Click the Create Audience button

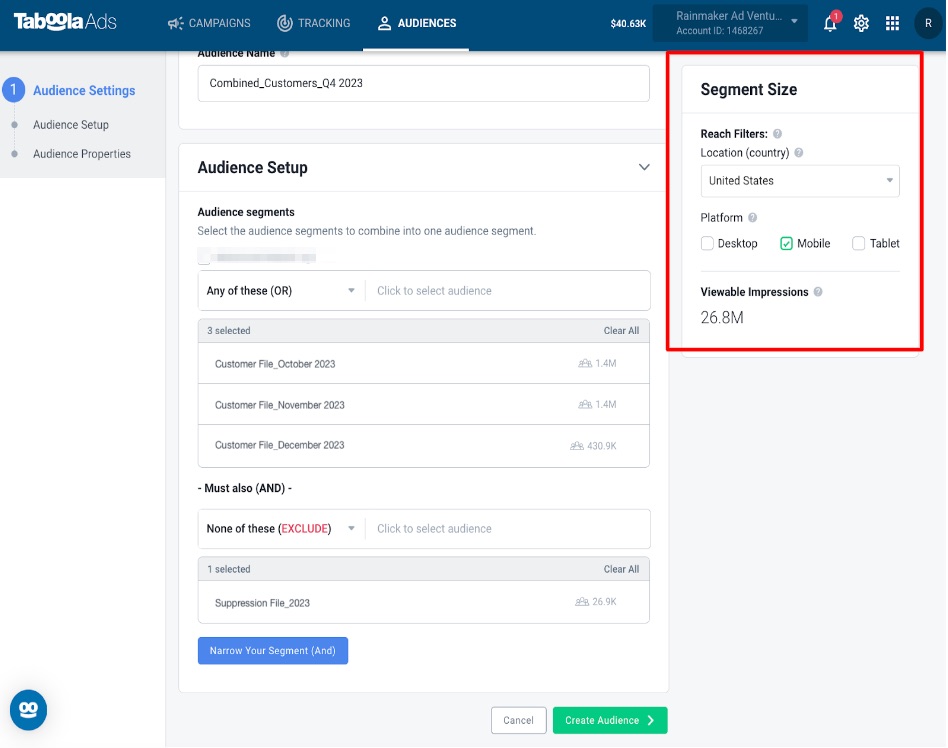point(610,720)
